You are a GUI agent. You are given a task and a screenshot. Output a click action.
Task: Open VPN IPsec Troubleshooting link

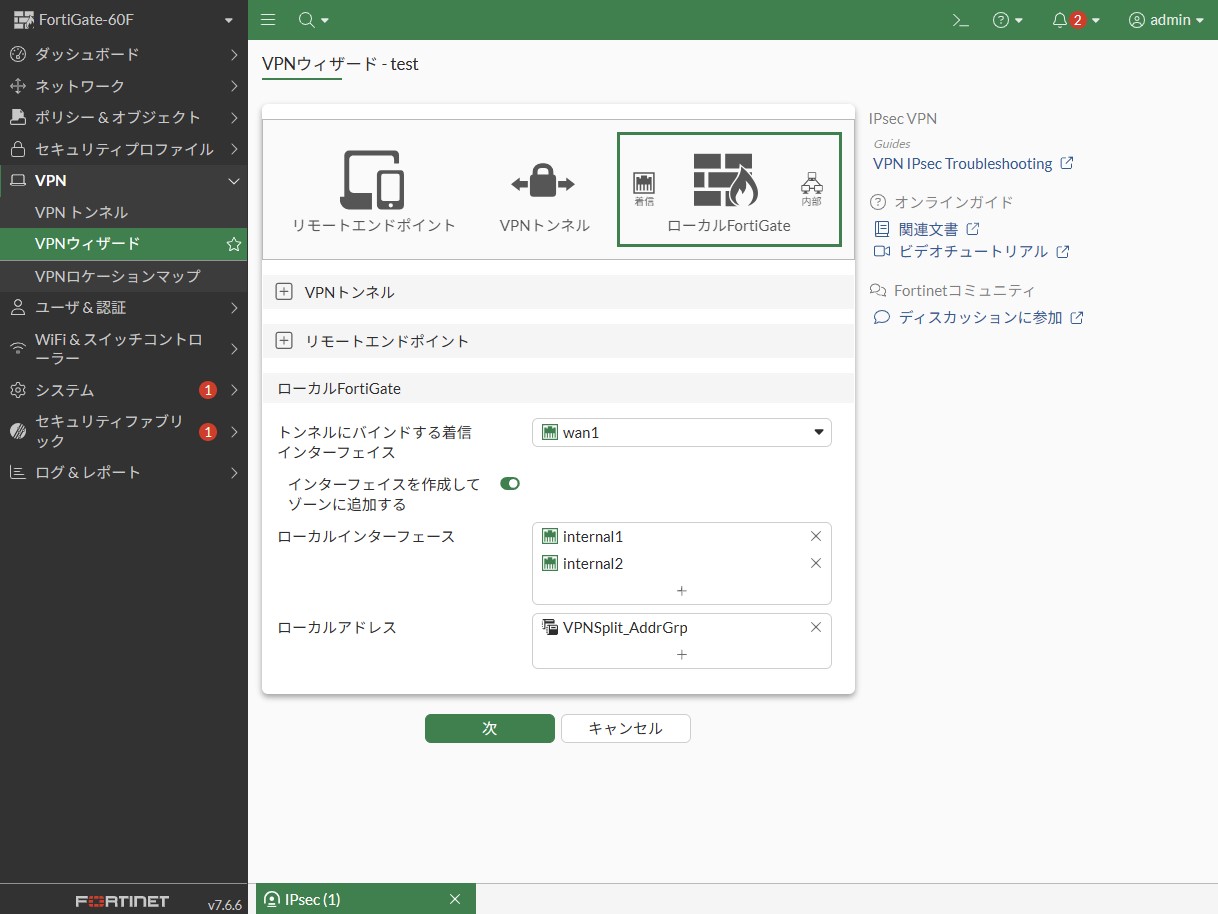click(962, 164)
